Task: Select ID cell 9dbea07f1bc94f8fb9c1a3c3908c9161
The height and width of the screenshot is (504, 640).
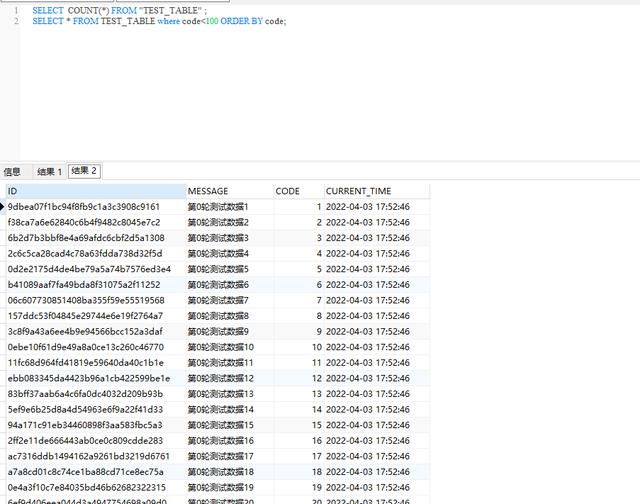Action: tap(96, 206)
